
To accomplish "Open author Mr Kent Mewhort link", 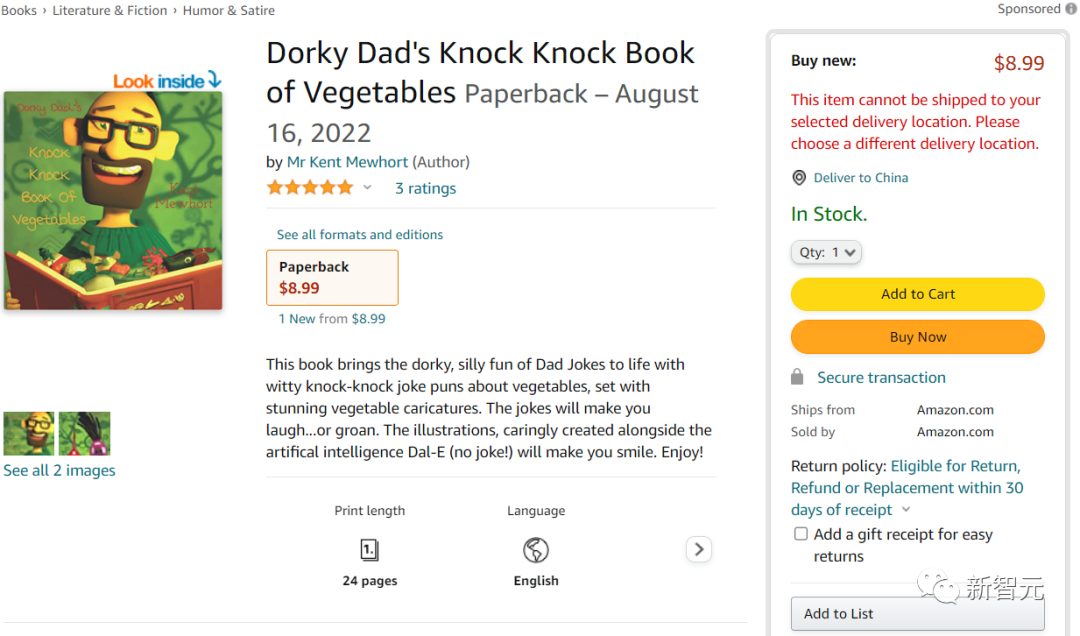I will coord(347,162).
